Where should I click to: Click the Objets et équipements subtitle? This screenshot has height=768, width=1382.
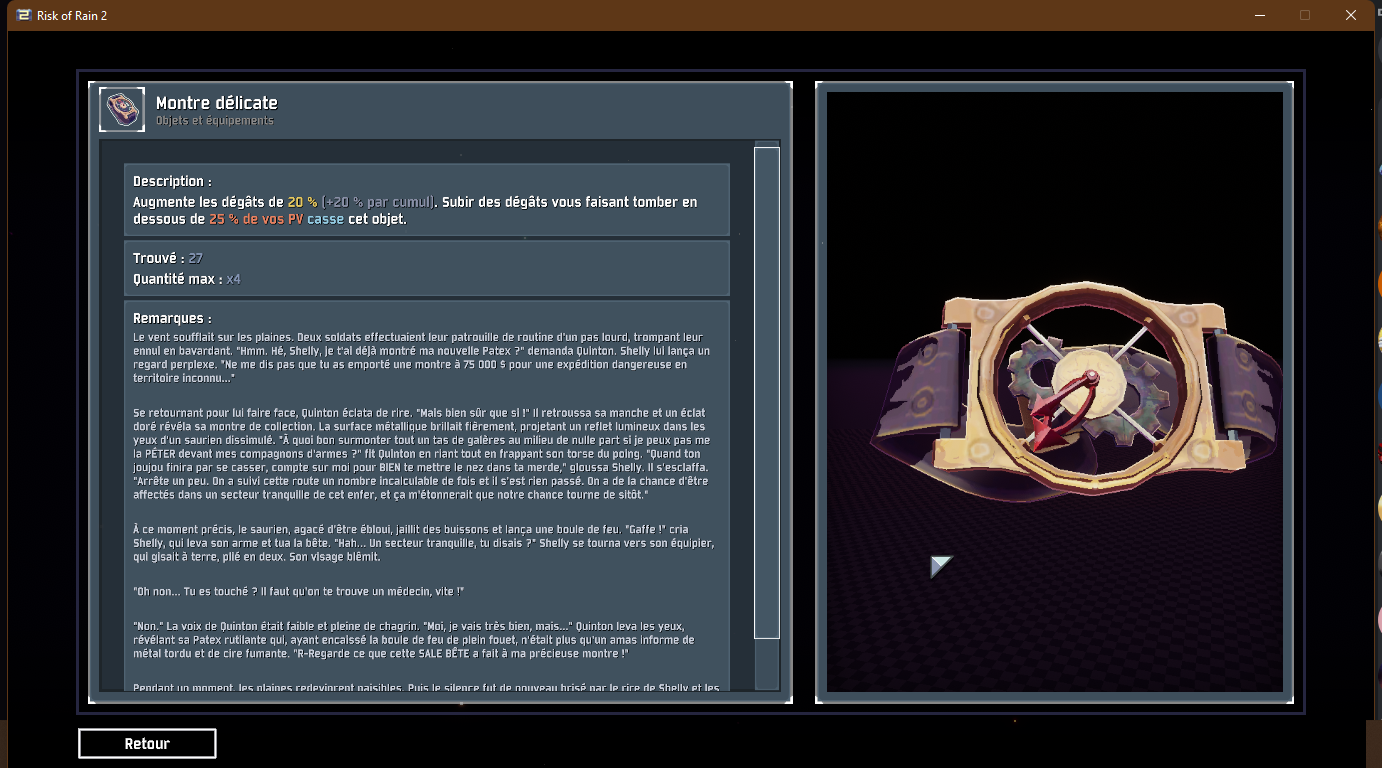coord(214,121)
